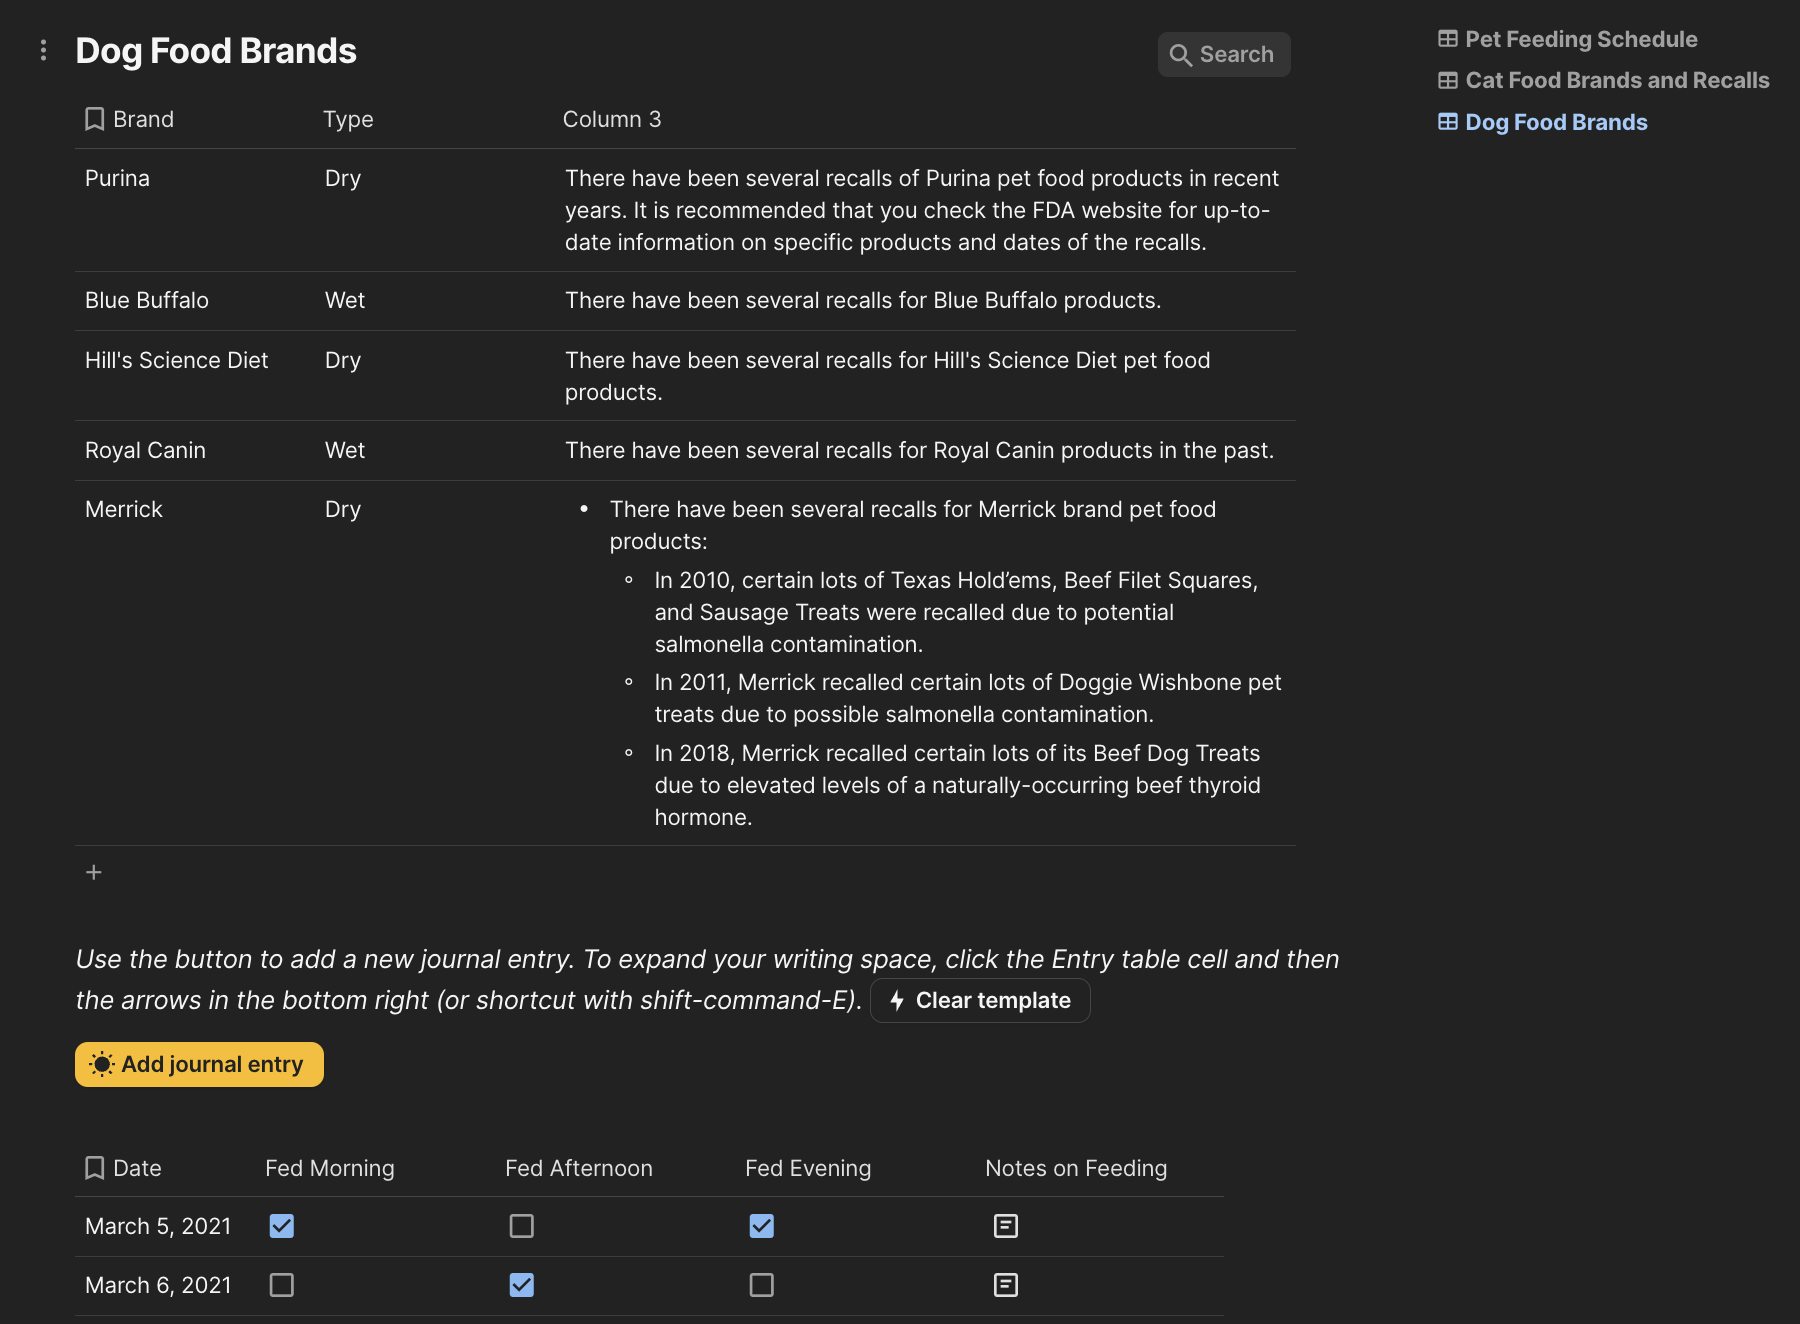Check Fed Afternoon for March 5, 2021
The height and width of the screenshot is (1324, 1800).
tap(522, 1226)
